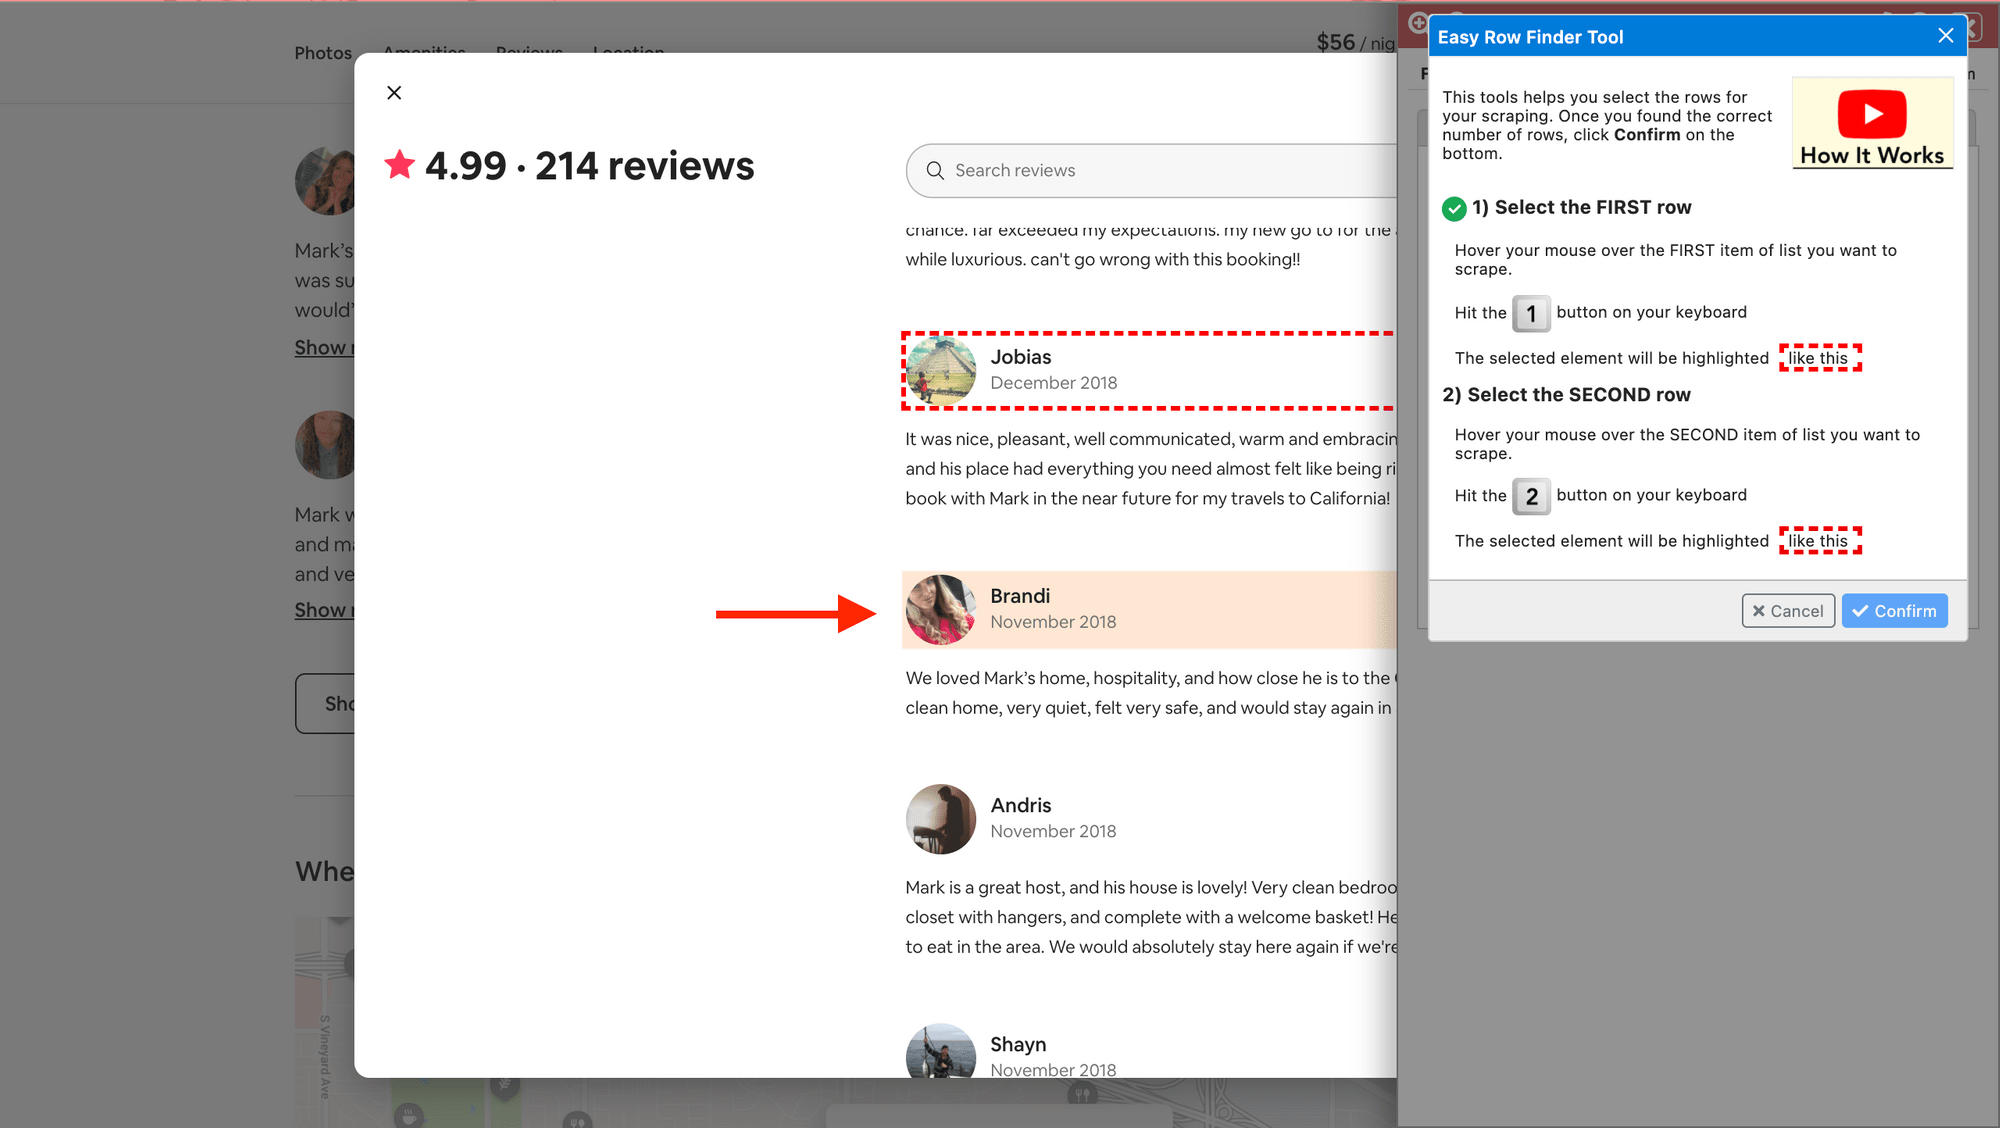Click the keyboard key 1 icon
The height and width of the screenshot is (1128, 2000).
(1531, 314)
